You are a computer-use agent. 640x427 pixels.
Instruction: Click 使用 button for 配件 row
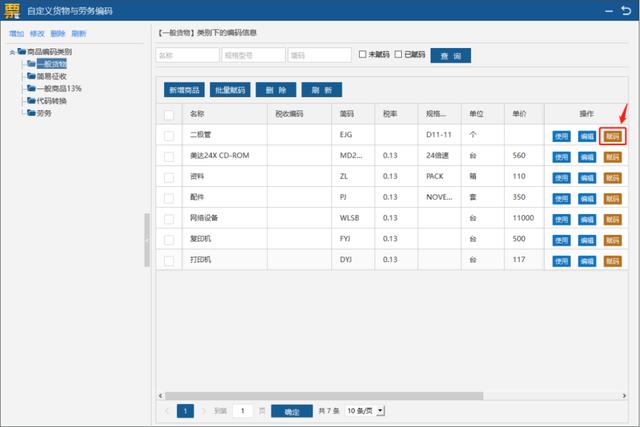(x=561, y=198)
